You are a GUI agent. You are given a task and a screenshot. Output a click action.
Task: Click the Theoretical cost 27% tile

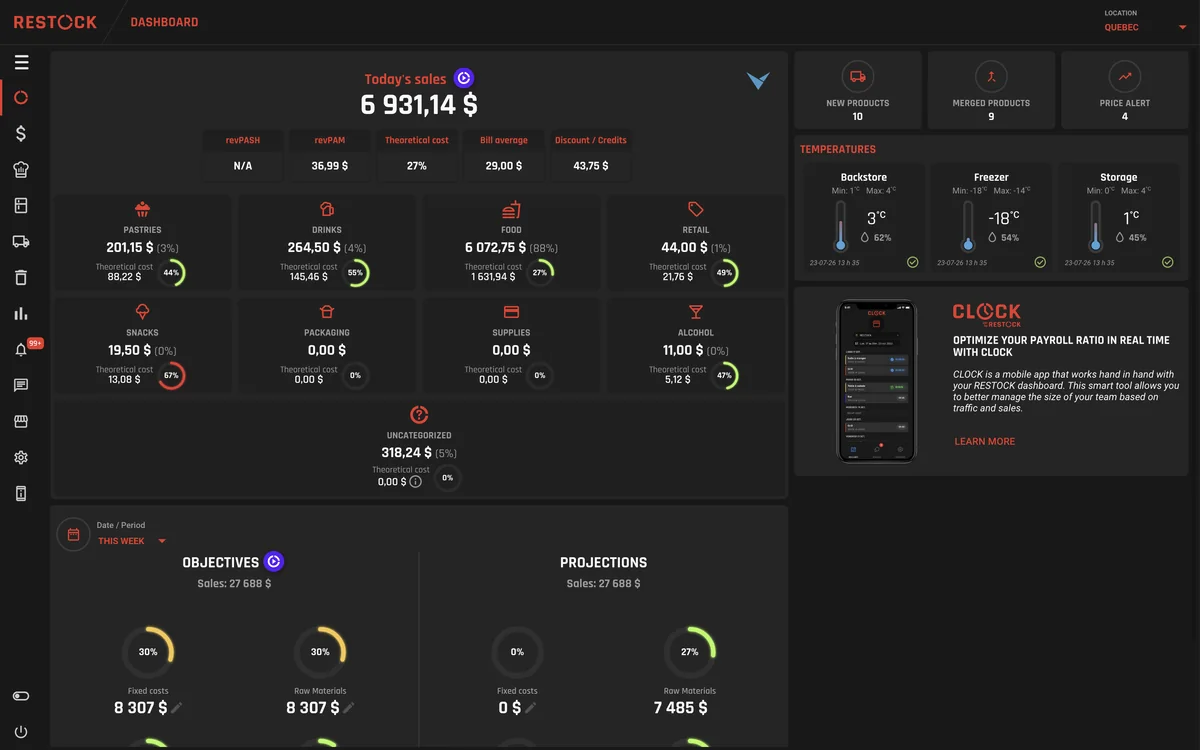[416, 155]
